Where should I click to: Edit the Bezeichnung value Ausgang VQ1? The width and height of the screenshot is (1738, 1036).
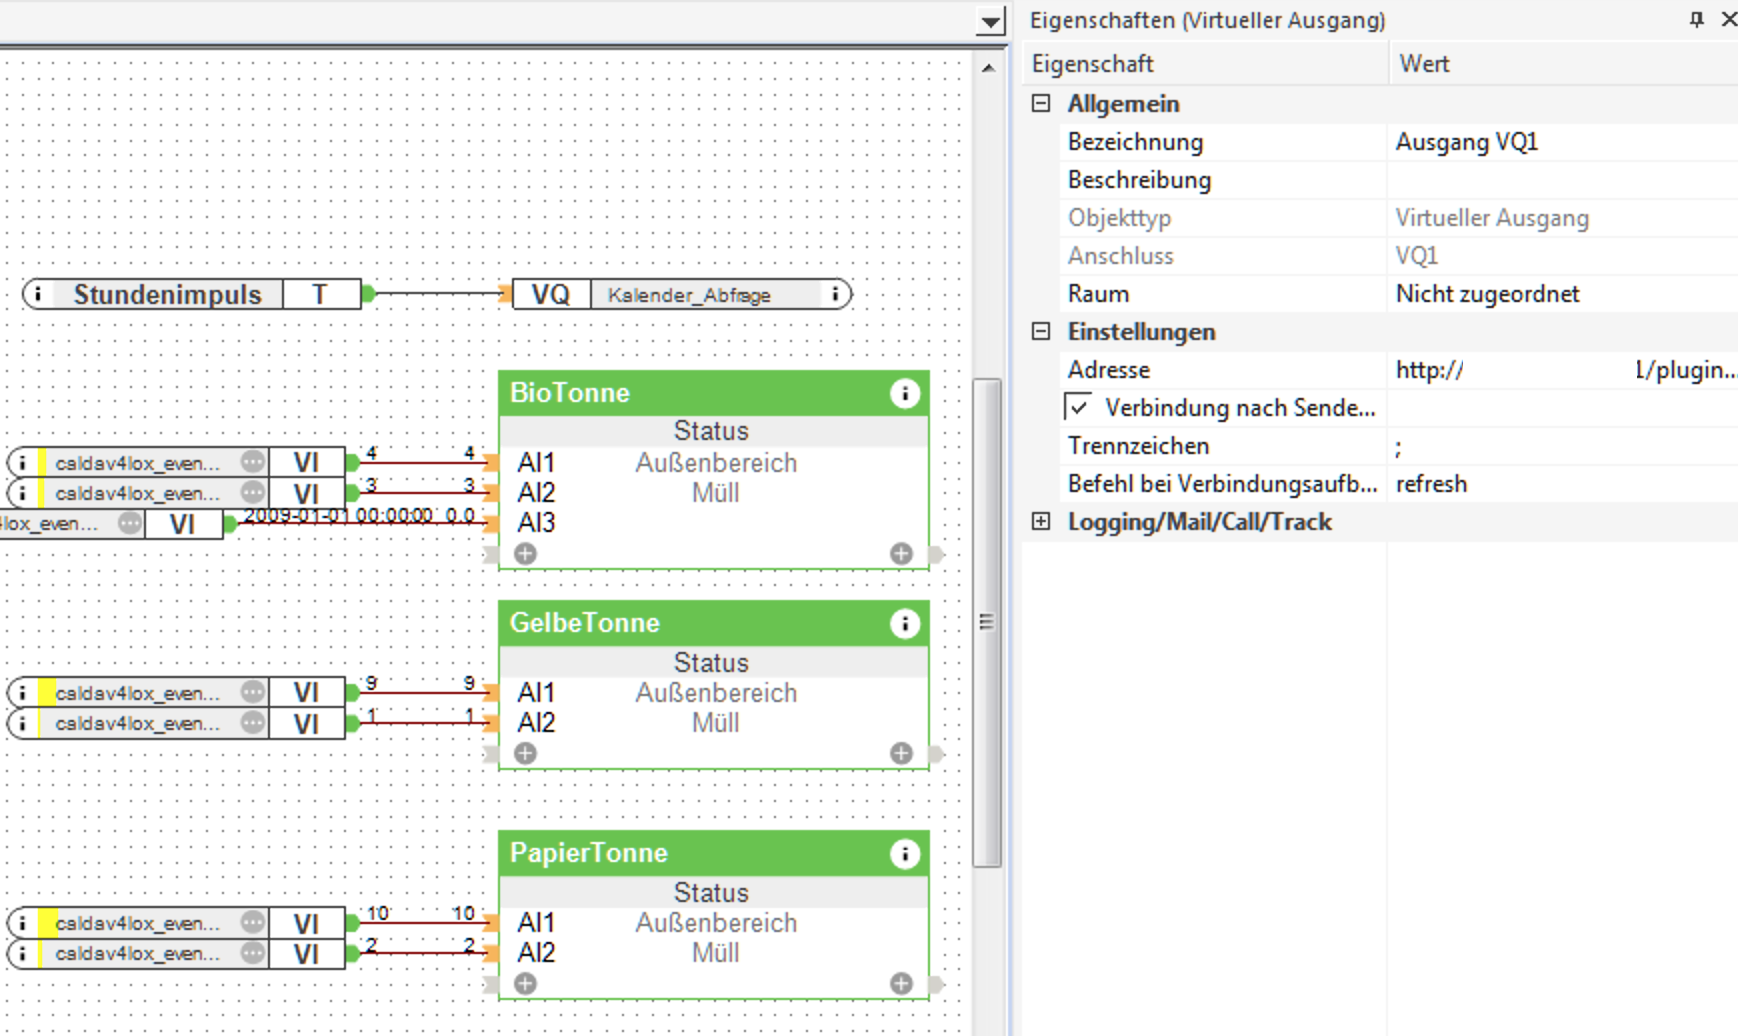tap(1563, 142)
